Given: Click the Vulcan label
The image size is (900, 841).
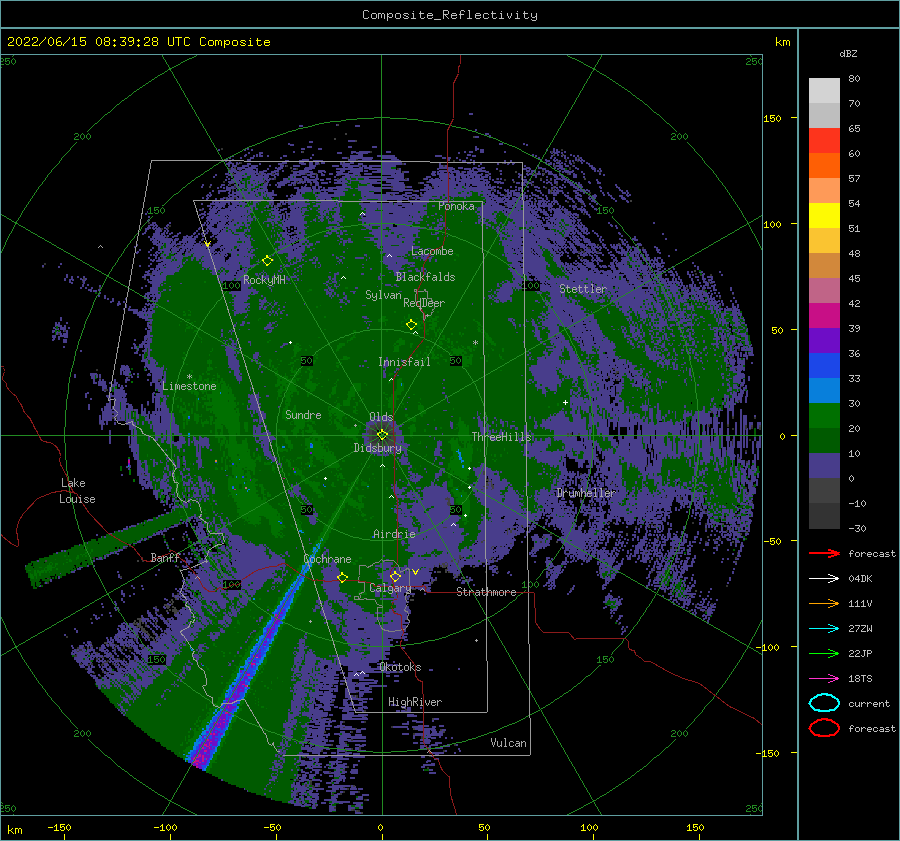Looking at the screenshot, I should point(508,743).
